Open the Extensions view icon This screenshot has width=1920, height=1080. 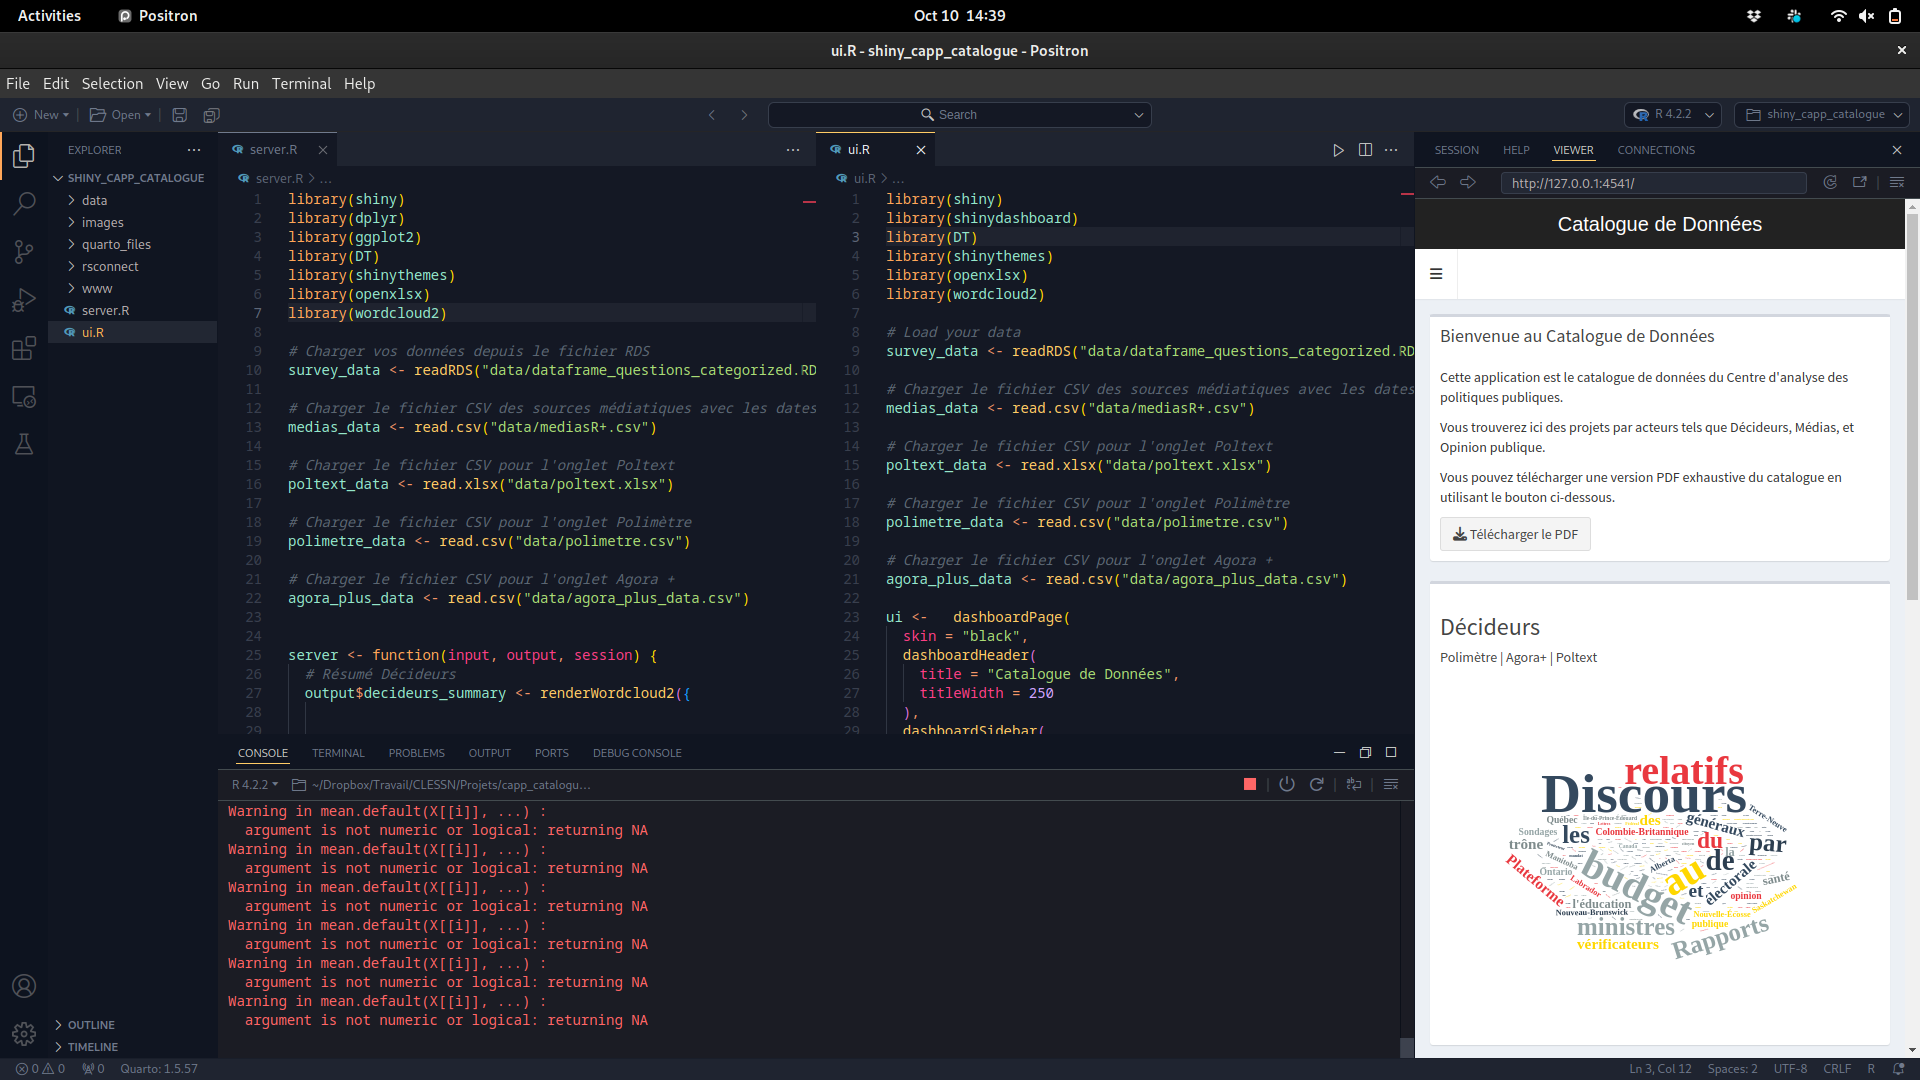click(x=24, y=348)
